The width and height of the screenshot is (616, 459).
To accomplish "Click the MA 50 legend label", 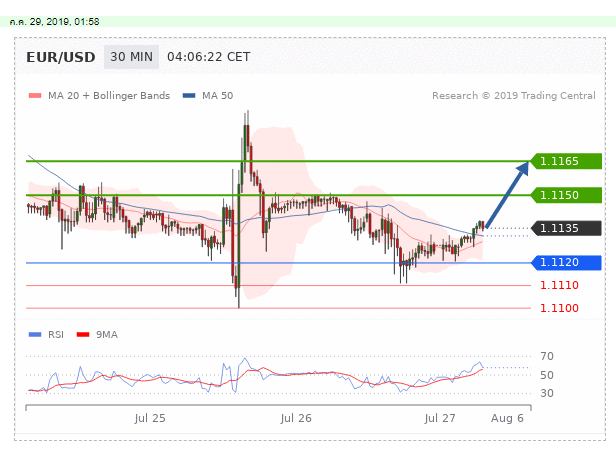I will coord(217,96).
